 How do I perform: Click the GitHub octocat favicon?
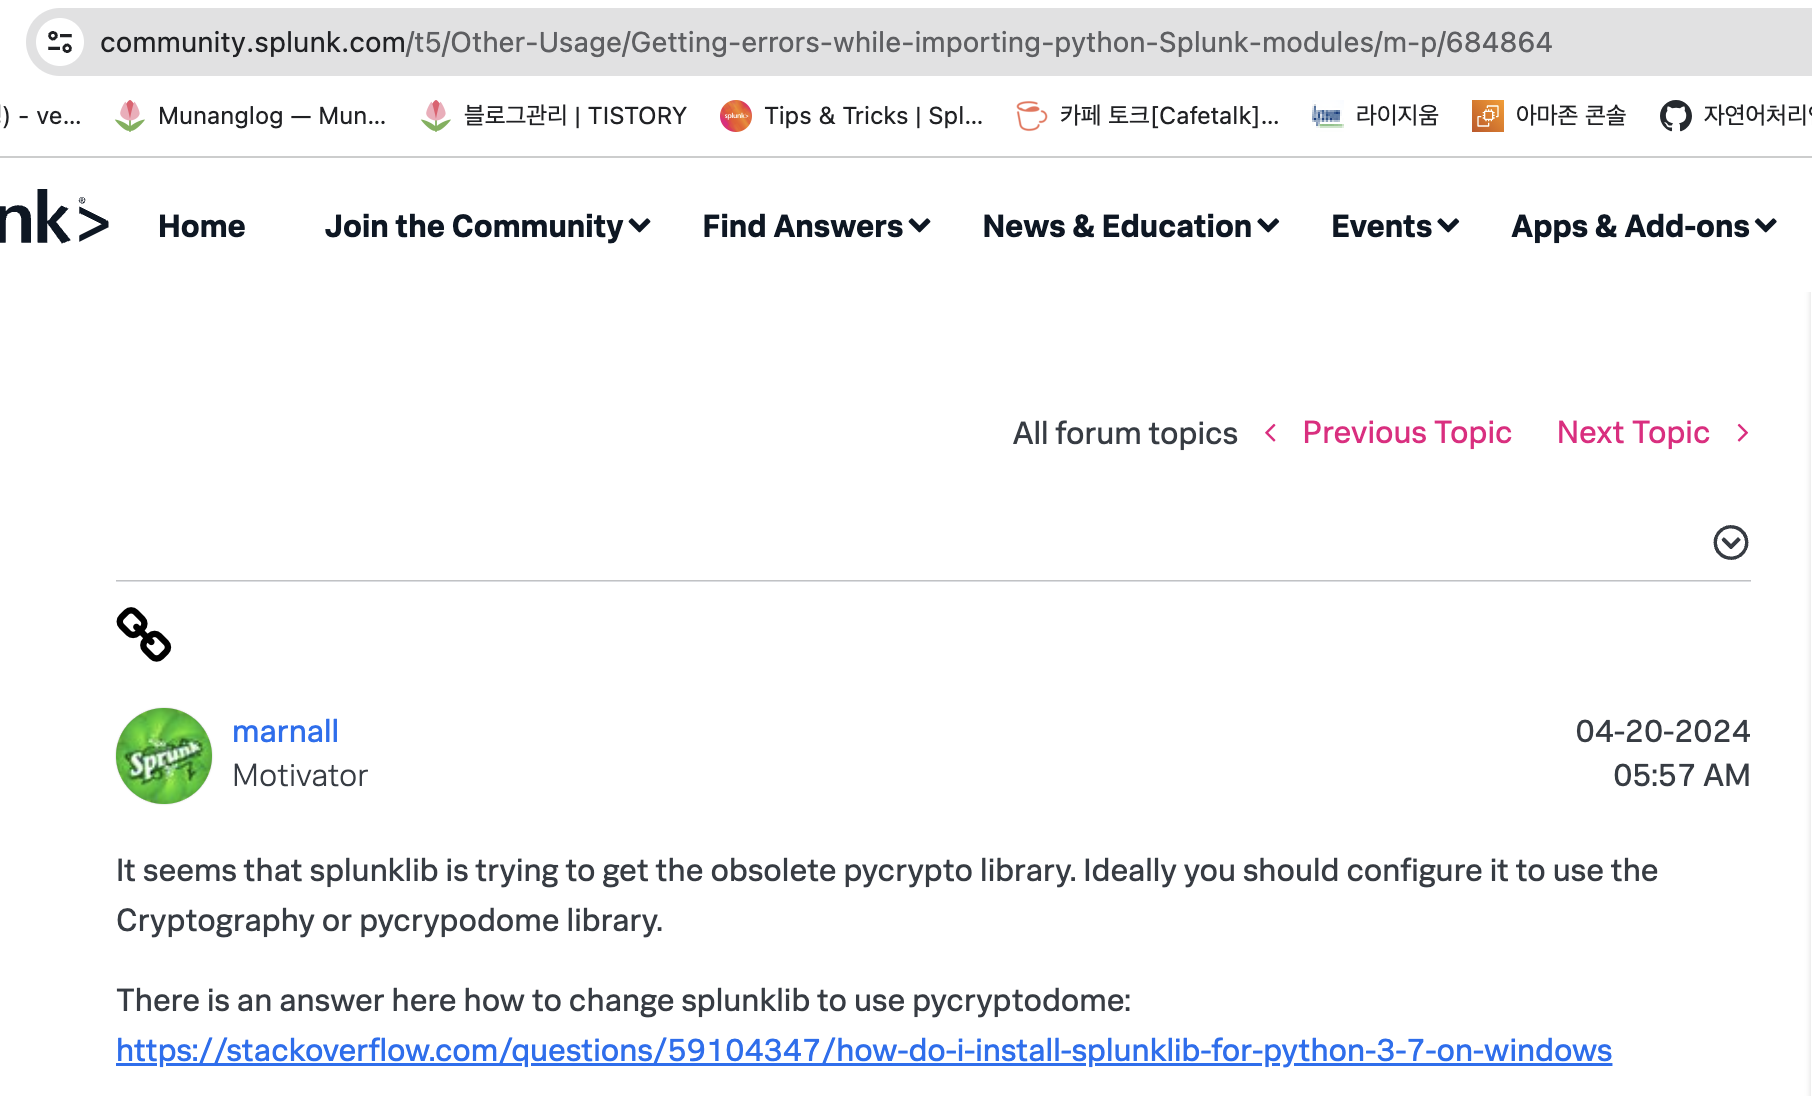click(1676, 116)
